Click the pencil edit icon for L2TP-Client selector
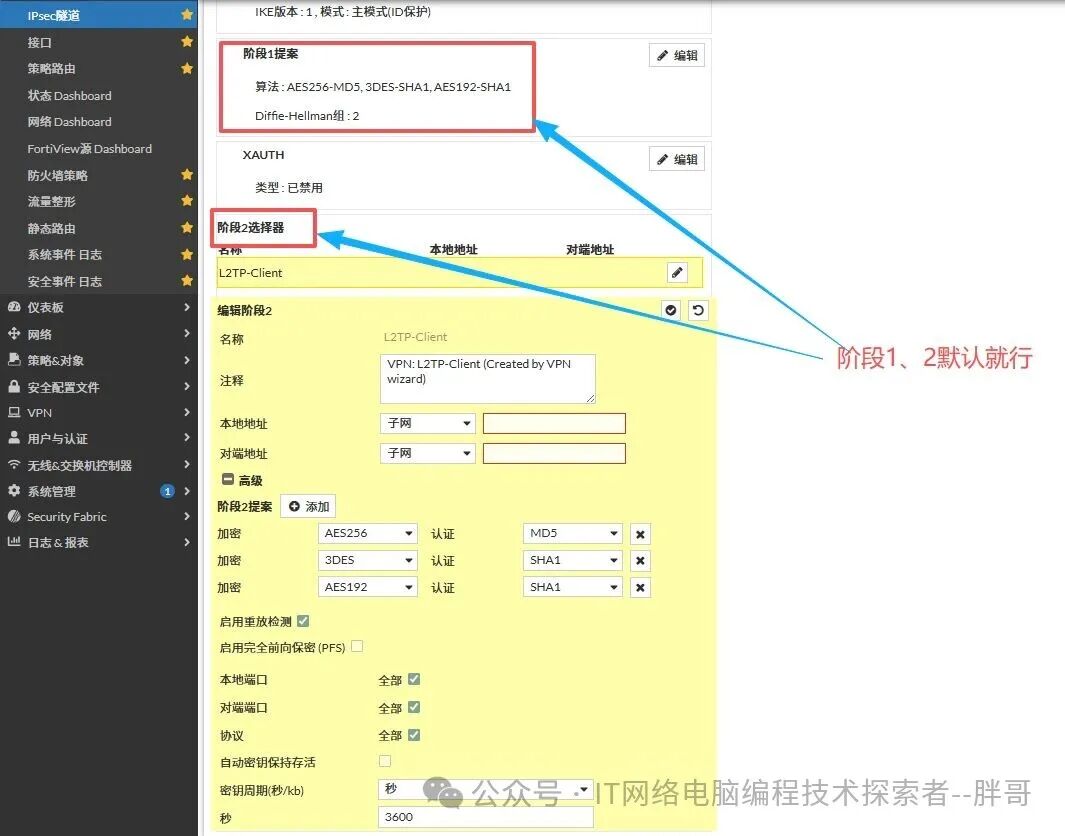The width and height of the screenshot is (1065, 836). (678, 271)
